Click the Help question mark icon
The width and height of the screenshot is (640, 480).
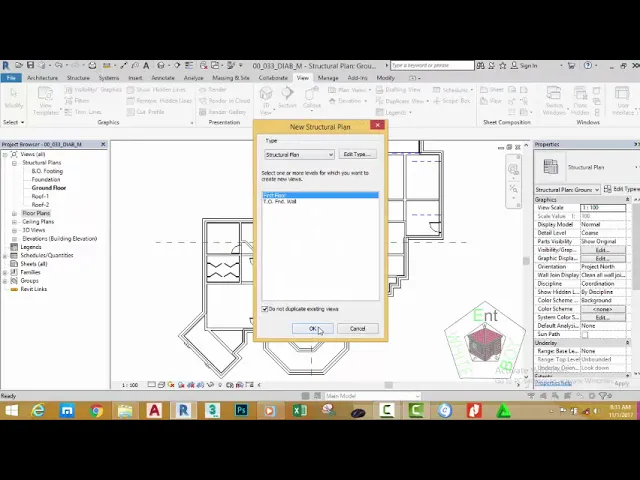coord(588,65)
